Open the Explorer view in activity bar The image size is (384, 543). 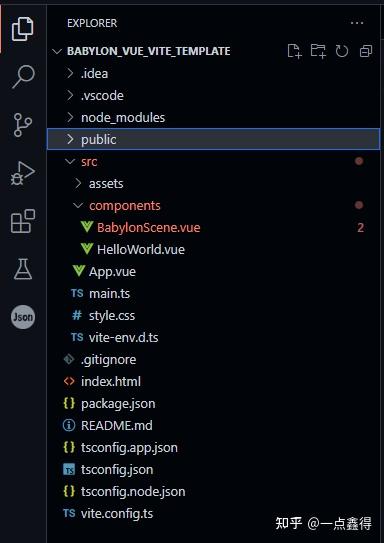[x=23, y=29]
